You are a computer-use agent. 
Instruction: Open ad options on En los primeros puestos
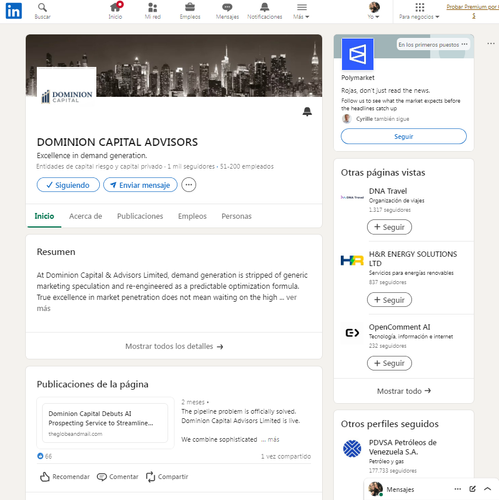(464, 44)
